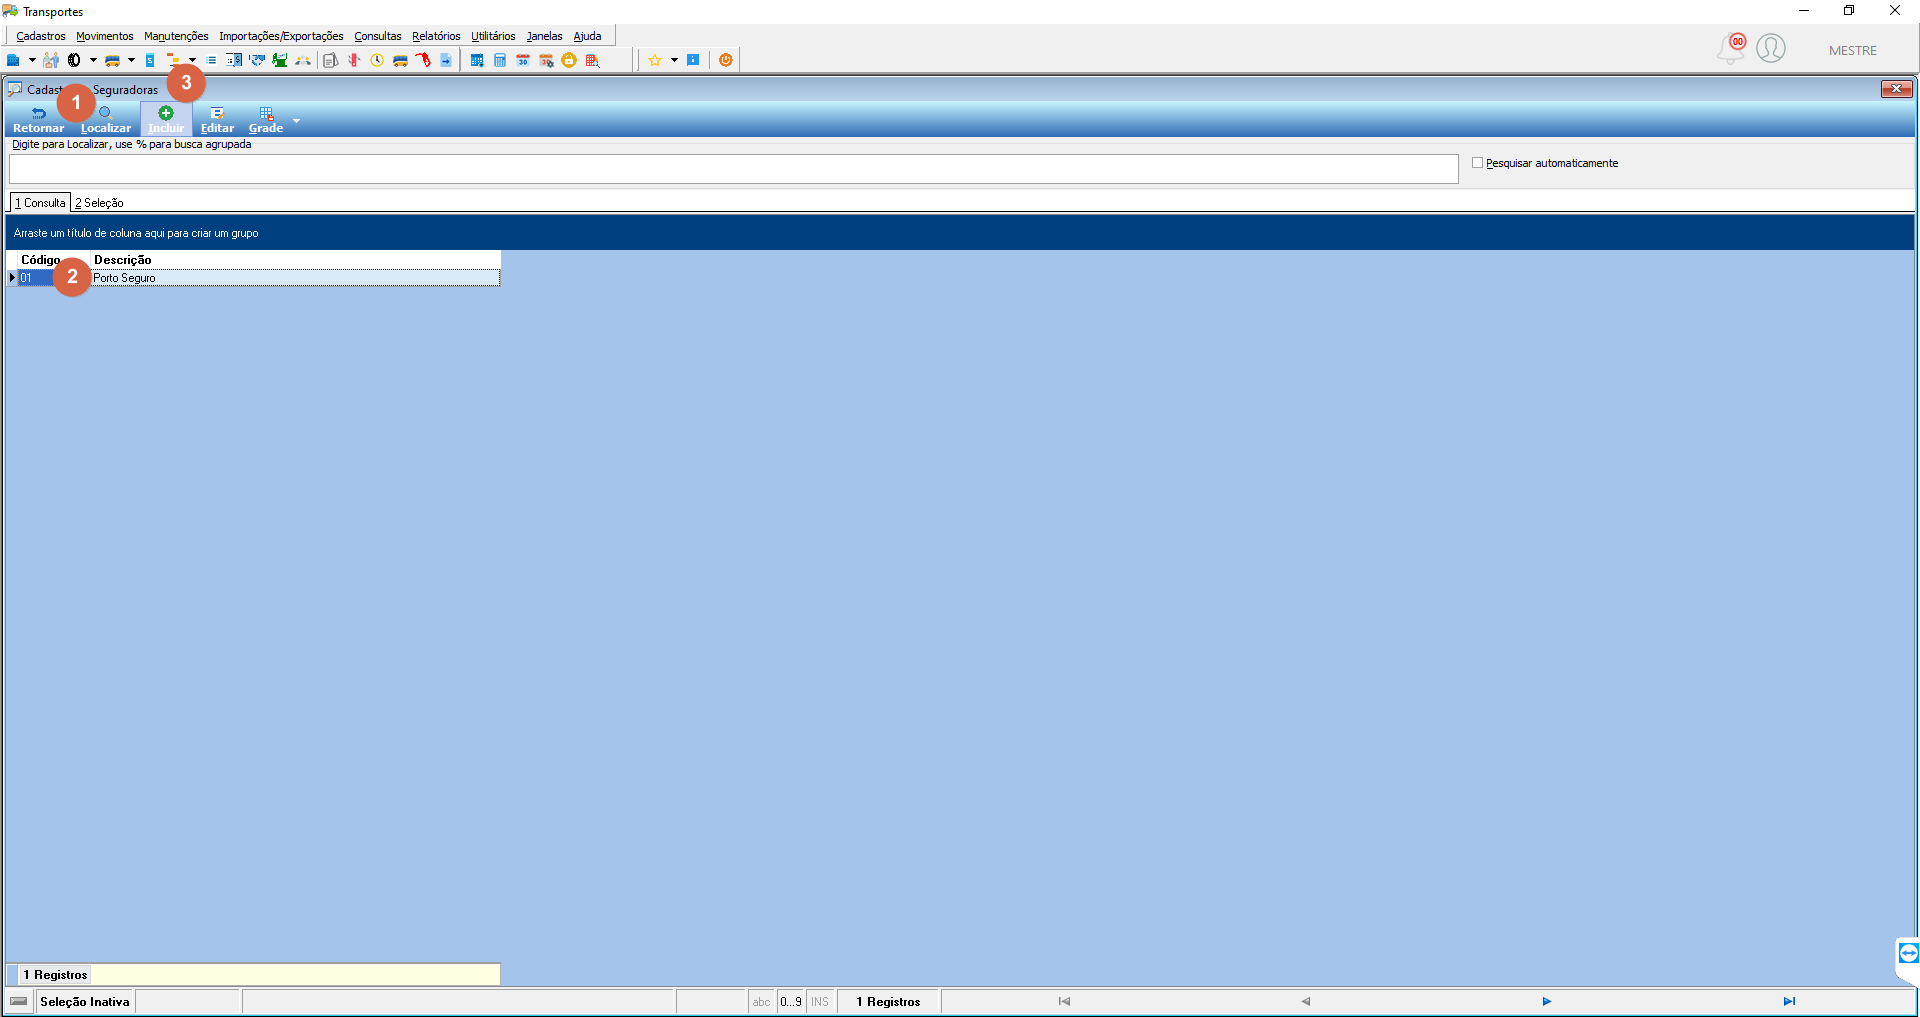Expand dropdown next to favorites star

[x=674, y=60]
